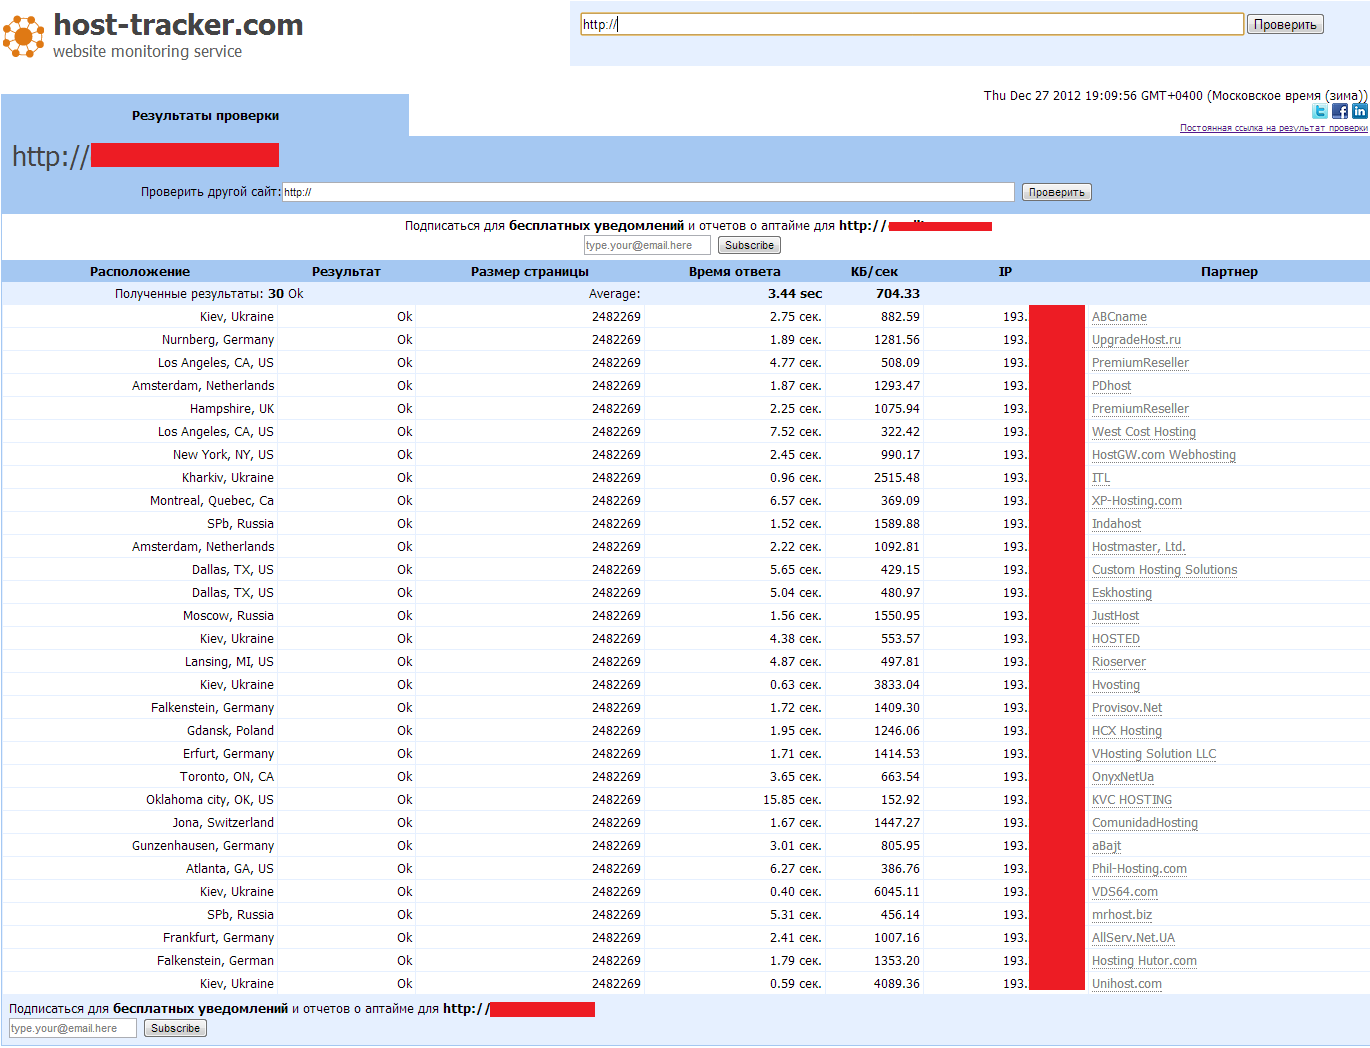Open the Постоянная ссылка на результат проверки link
The width and height of the screenshot is (1370, 1048).
(x=1274, y=128)
